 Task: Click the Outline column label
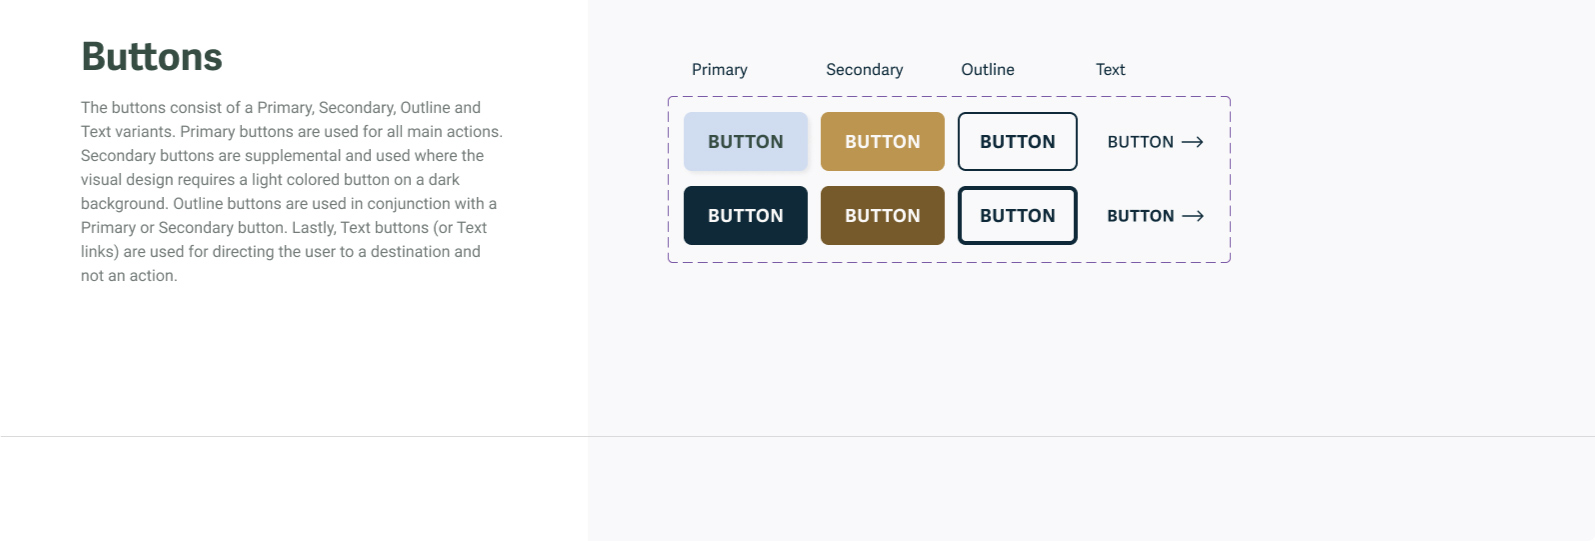[x=987, y=70]
